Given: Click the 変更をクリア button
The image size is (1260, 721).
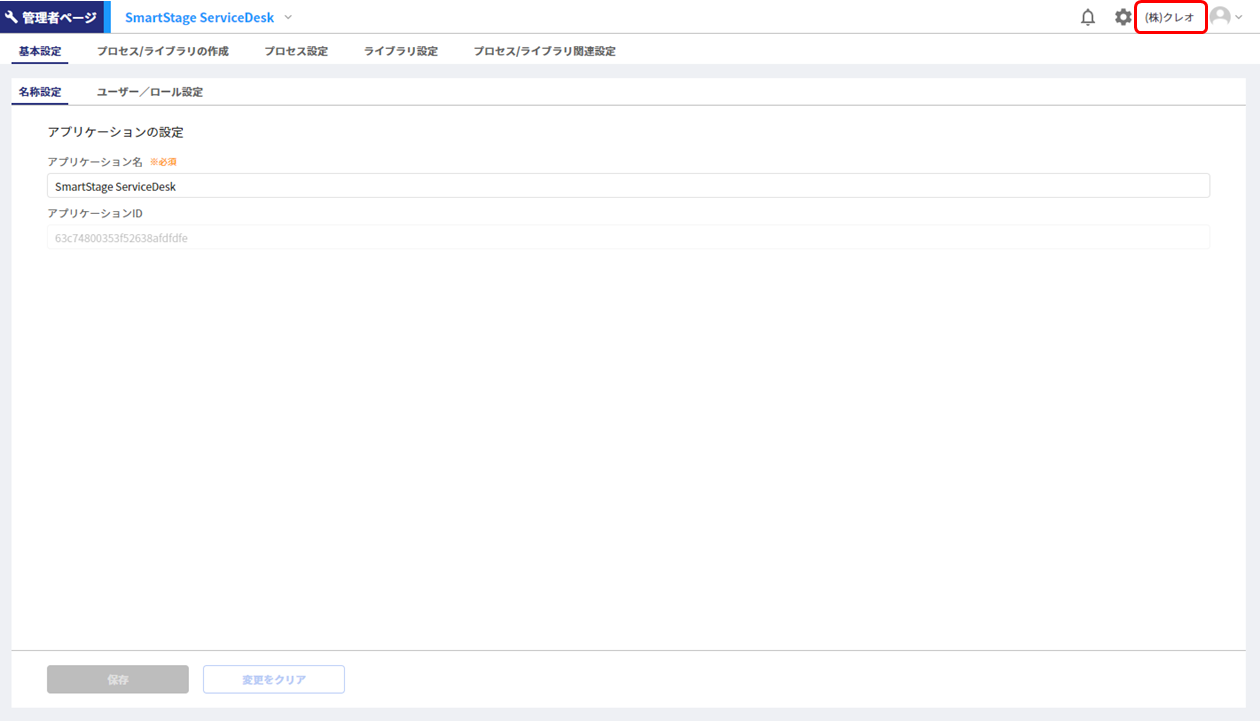Looking at the screenshot, I should (x=274, y=680).
